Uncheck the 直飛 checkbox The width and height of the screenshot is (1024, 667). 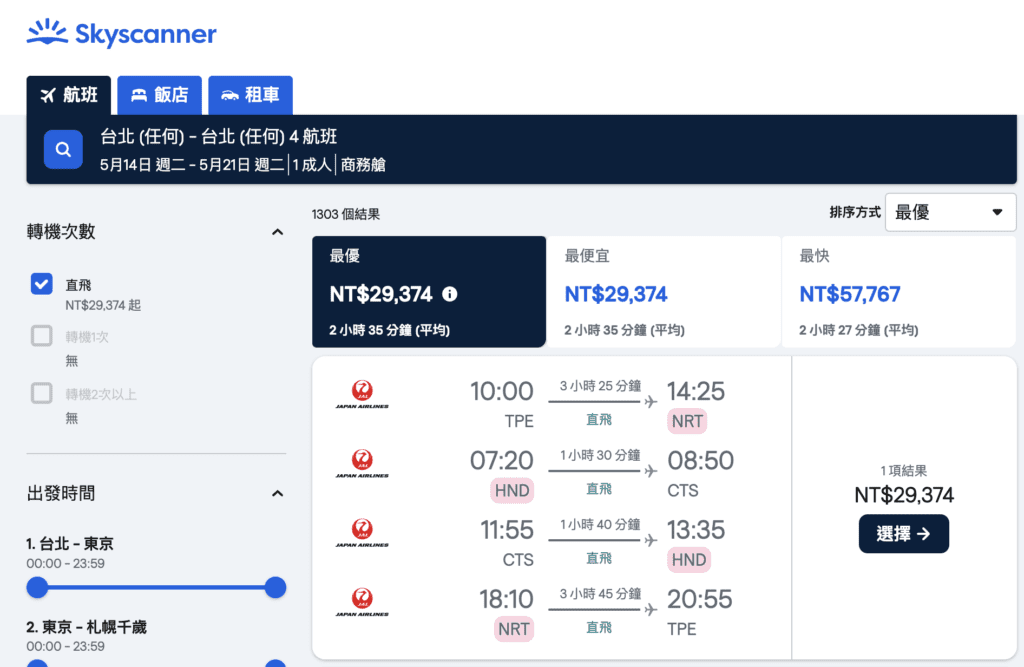coord(42,284)
